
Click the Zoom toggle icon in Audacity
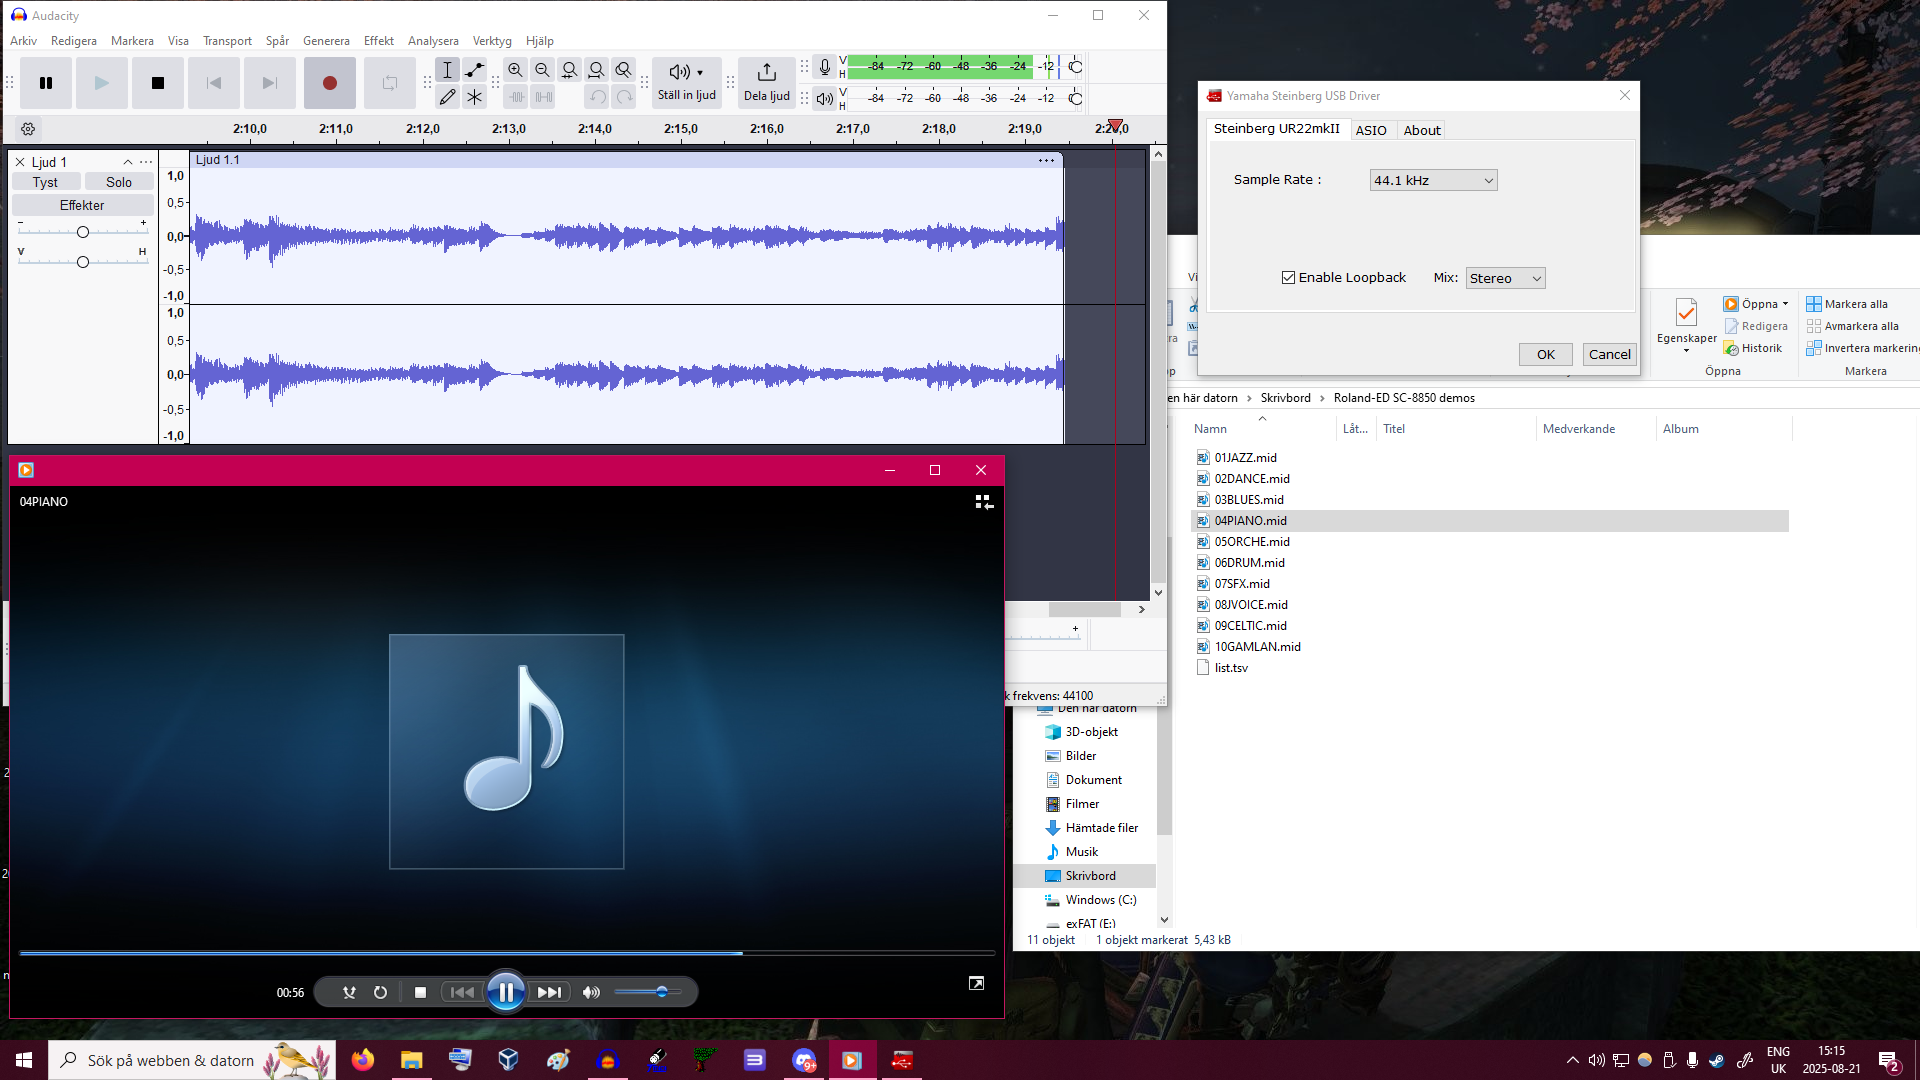tap(623, 70)
